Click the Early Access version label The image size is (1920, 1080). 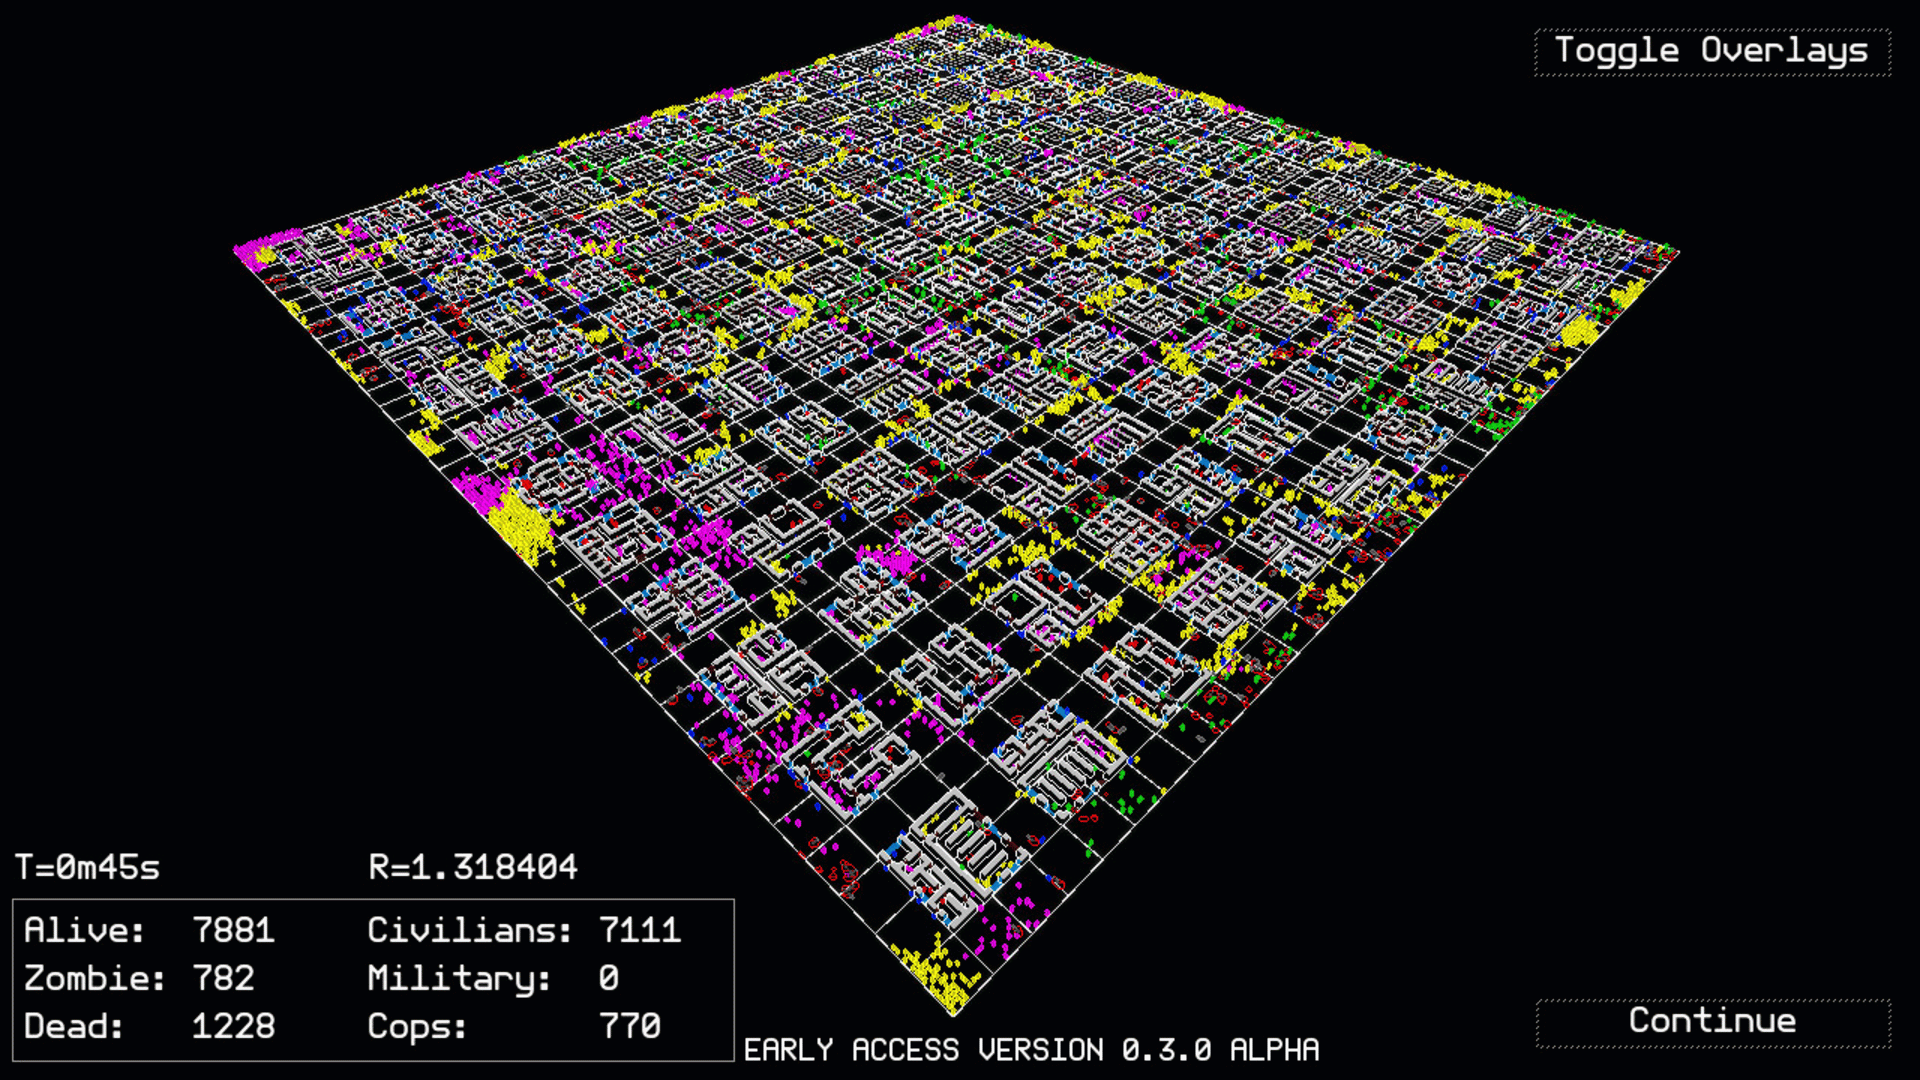pos(1031,1050)
